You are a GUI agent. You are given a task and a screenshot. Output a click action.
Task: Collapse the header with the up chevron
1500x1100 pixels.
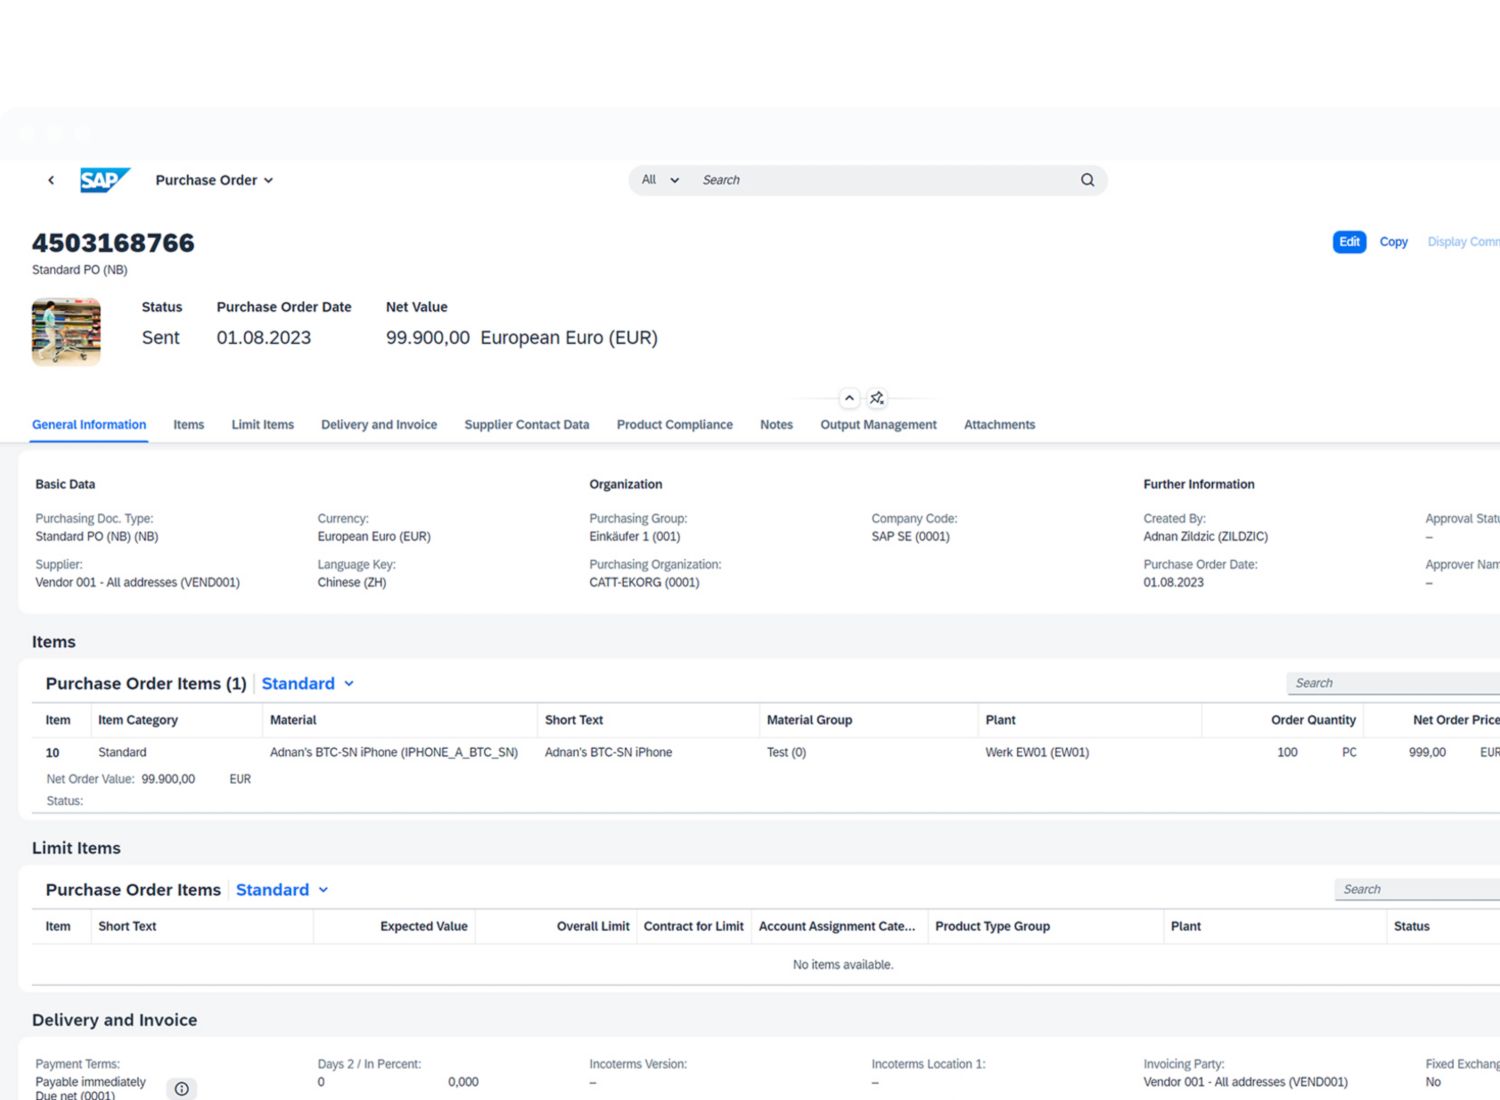(849, 398)
